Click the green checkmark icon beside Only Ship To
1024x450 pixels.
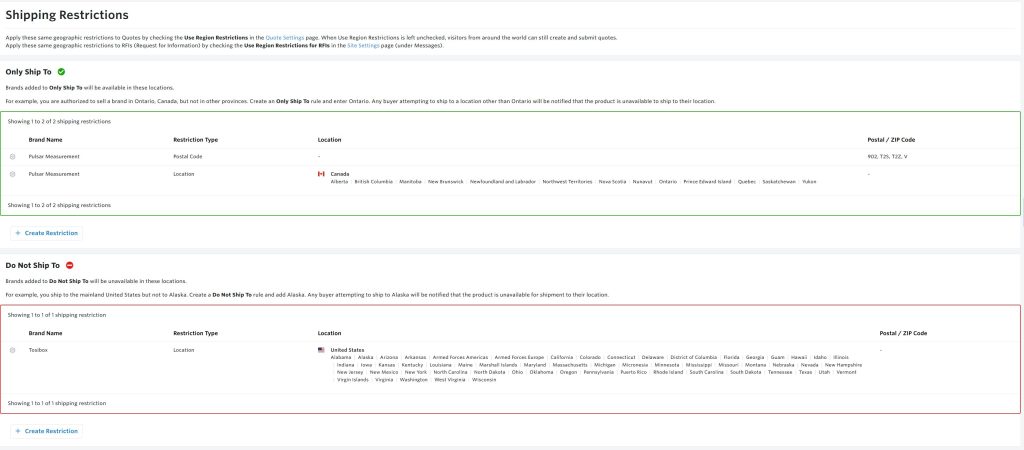(61, 72)
